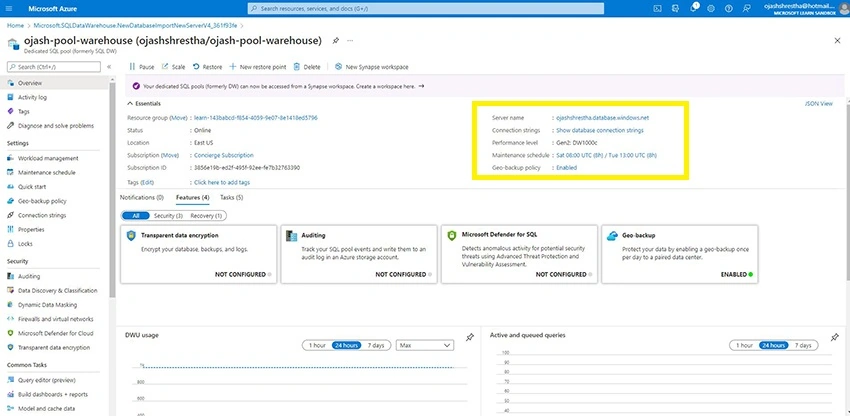Open Cloud Shell from the top bar
Screen dimensions: 850x416
point(658,9)
